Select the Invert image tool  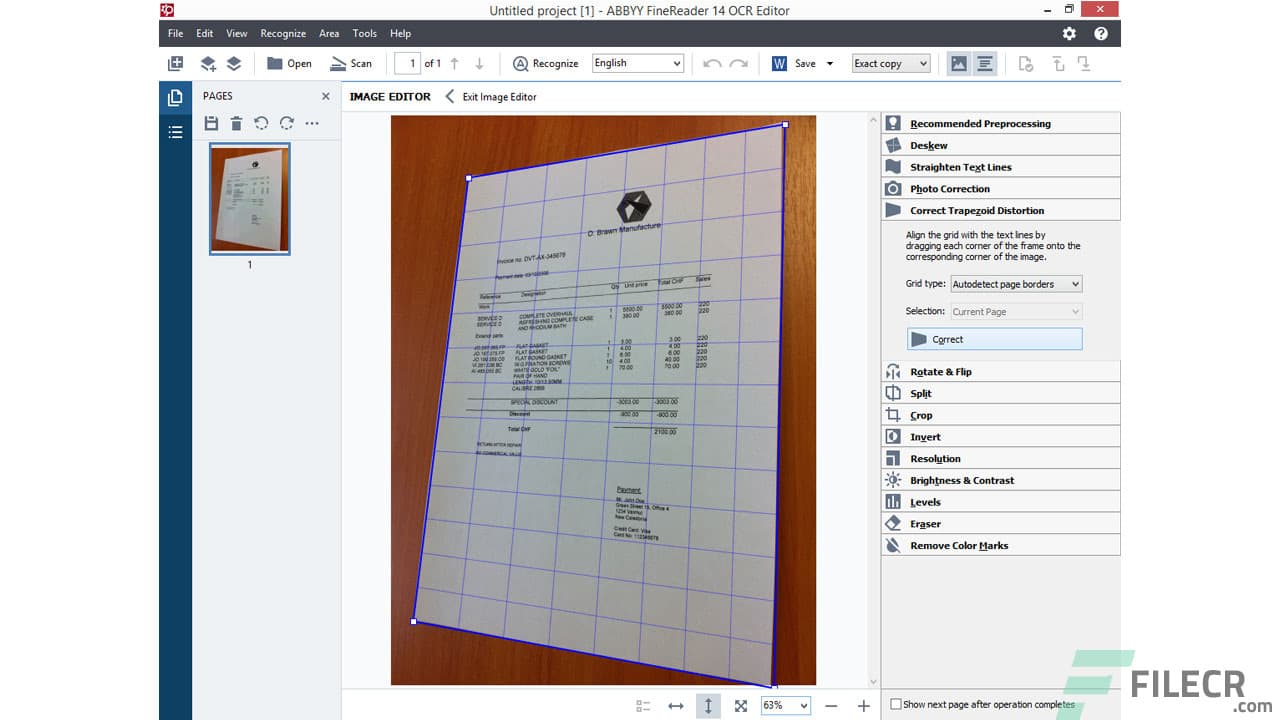[x=924, y=436]
